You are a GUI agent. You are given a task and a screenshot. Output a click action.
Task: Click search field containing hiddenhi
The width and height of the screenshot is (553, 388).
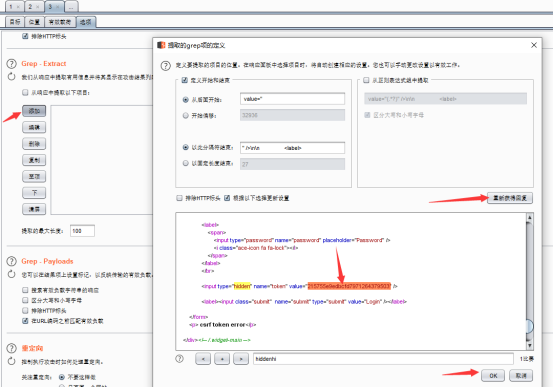tap(383, 359)
